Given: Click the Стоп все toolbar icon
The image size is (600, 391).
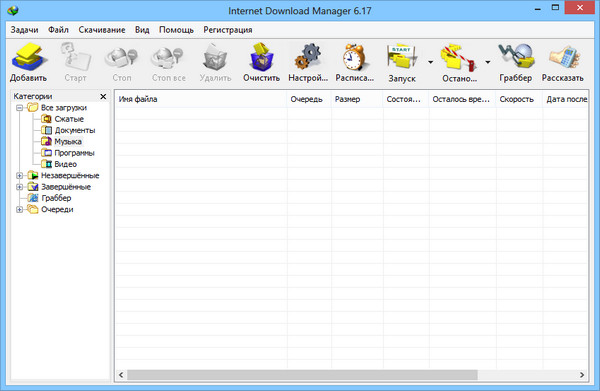Looking at the screenshot, I should coord(168,57).
